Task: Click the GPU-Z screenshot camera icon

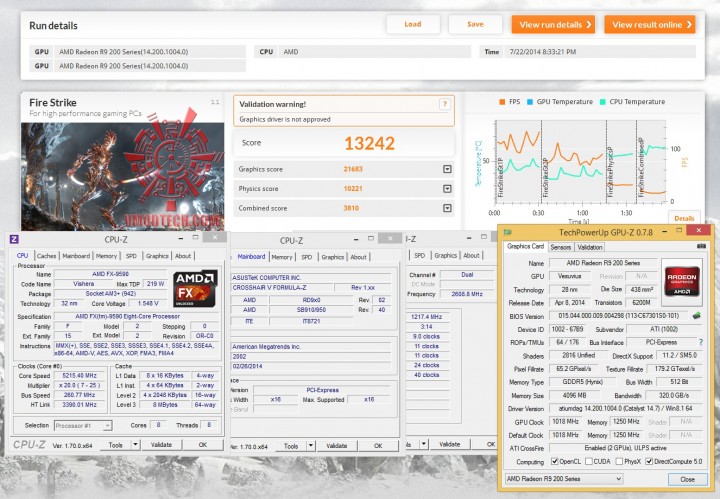Action: 701,247
